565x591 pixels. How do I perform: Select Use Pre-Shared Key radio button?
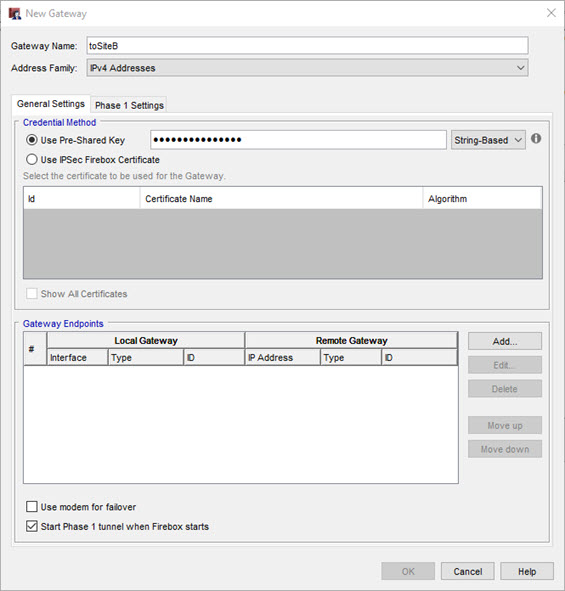(x=32, y=140)
